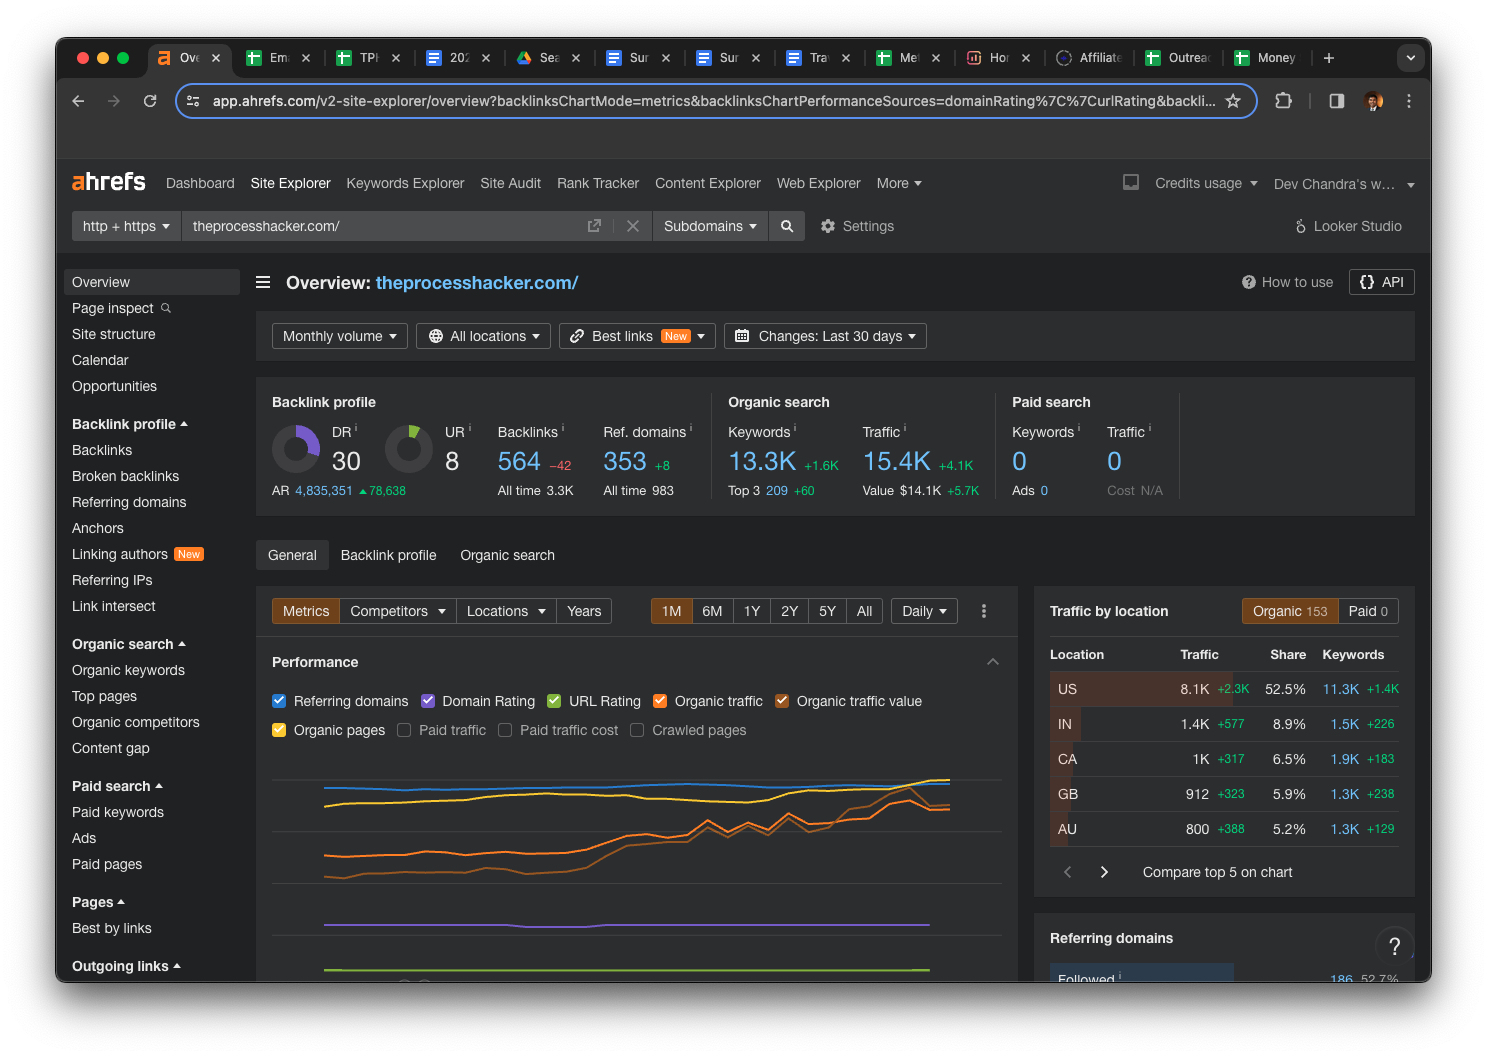Open the Daily interval dropdown
1487x1056 pixels.
(x=924, y=611)
